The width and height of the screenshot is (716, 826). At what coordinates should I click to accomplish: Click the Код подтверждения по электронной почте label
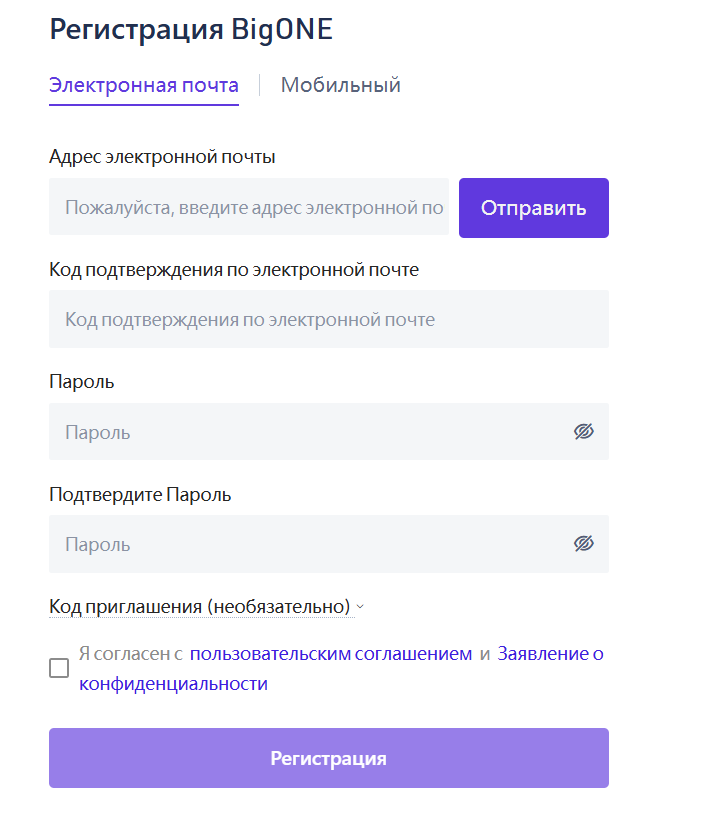(x=234, y=269)
